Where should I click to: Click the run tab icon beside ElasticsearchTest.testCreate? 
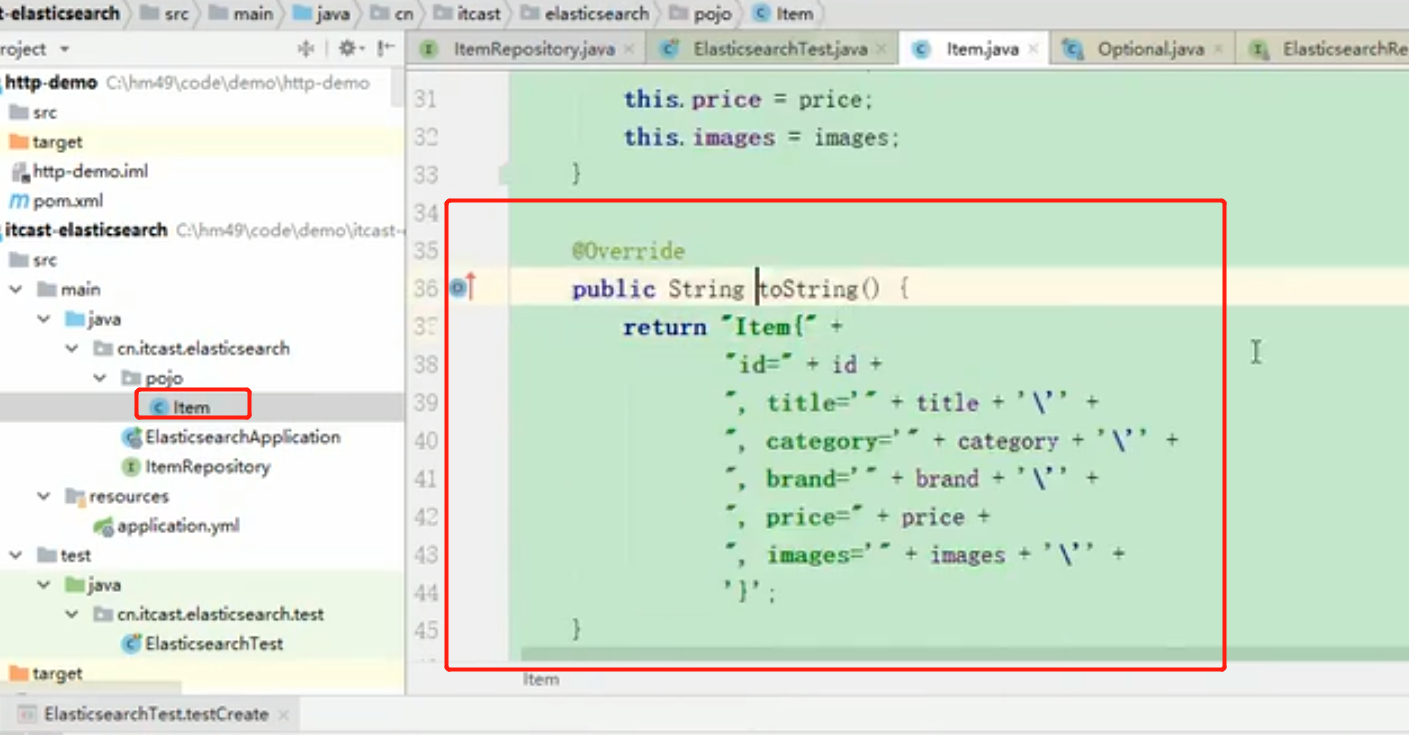point(27,714)
